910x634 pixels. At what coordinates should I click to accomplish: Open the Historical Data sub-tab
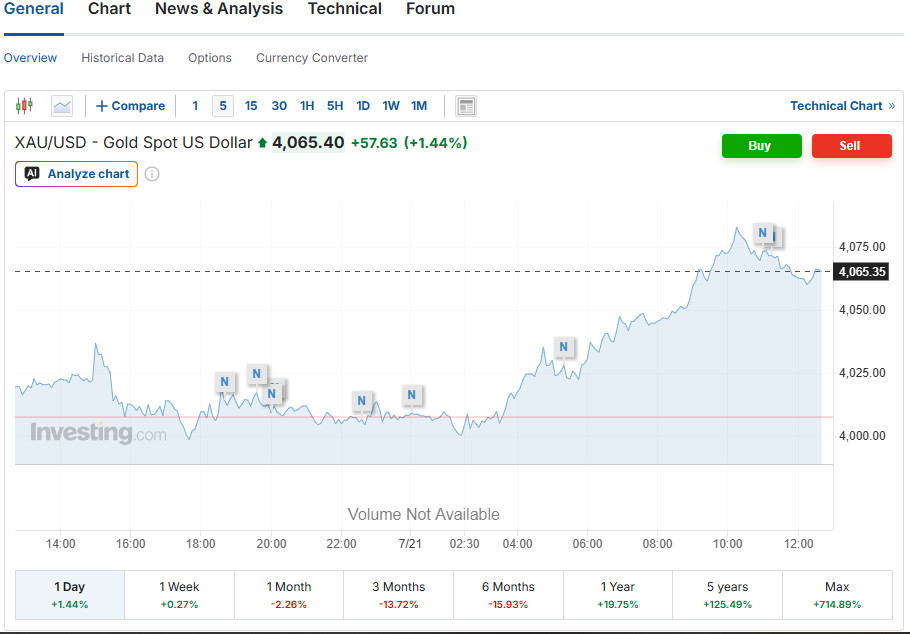pos(122,58)
